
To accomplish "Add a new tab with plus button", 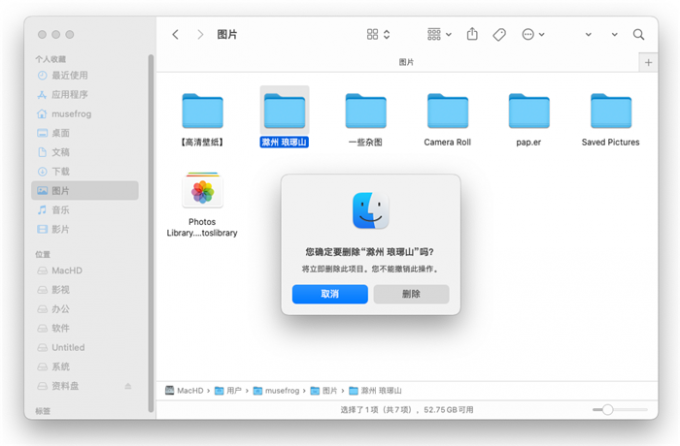I will click(648, 62).
